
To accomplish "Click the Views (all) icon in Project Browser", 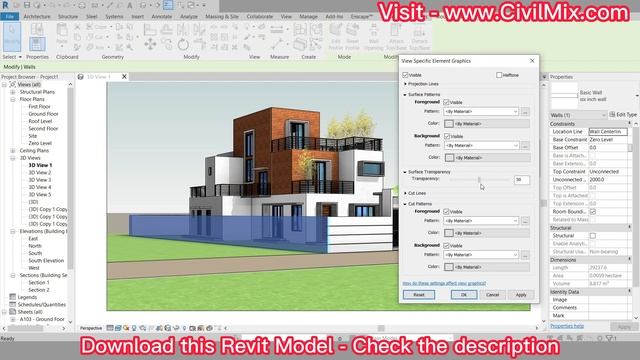I will click(13, 84).
